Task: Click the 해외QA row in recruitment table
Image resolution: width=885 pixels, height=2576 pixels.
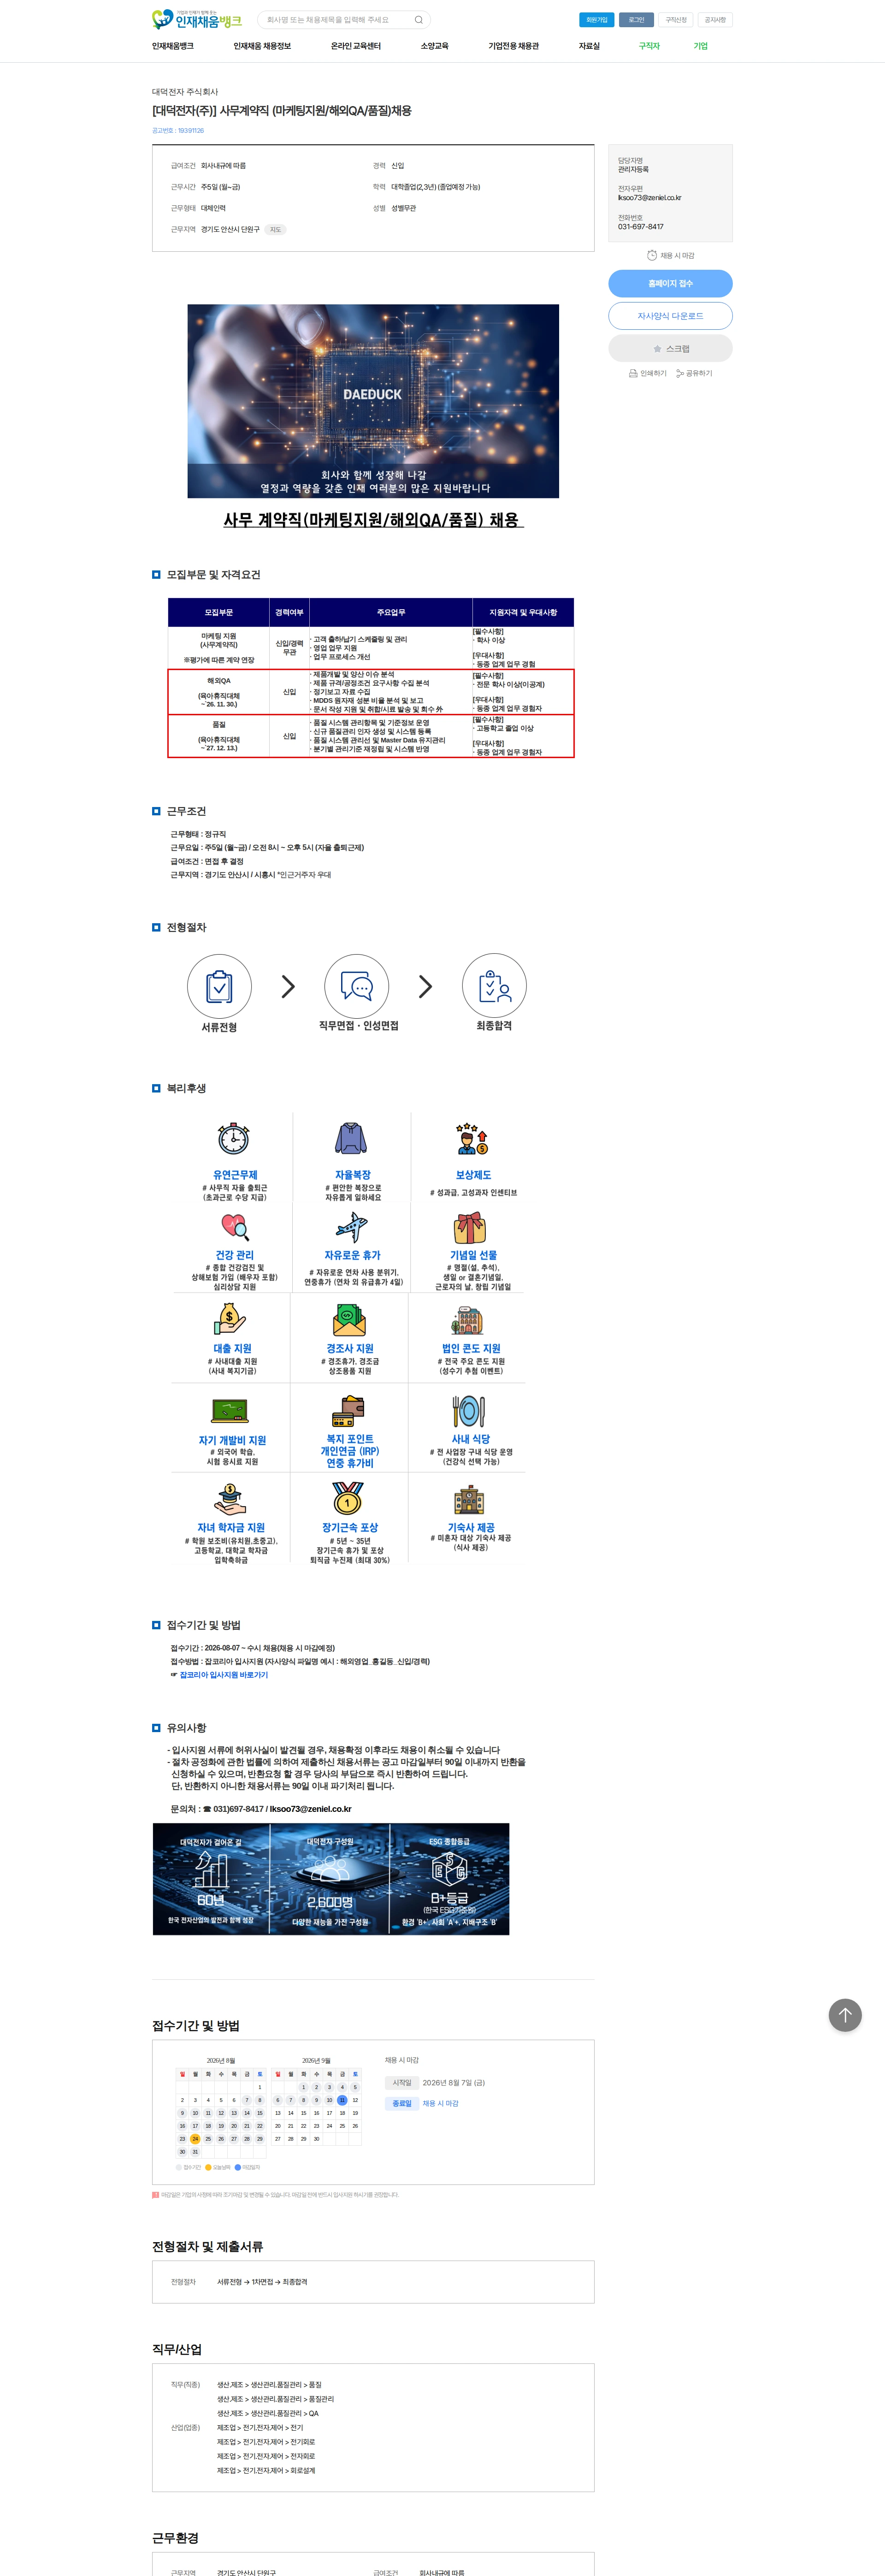Action: pyautogui.click(x=371, y=692)
